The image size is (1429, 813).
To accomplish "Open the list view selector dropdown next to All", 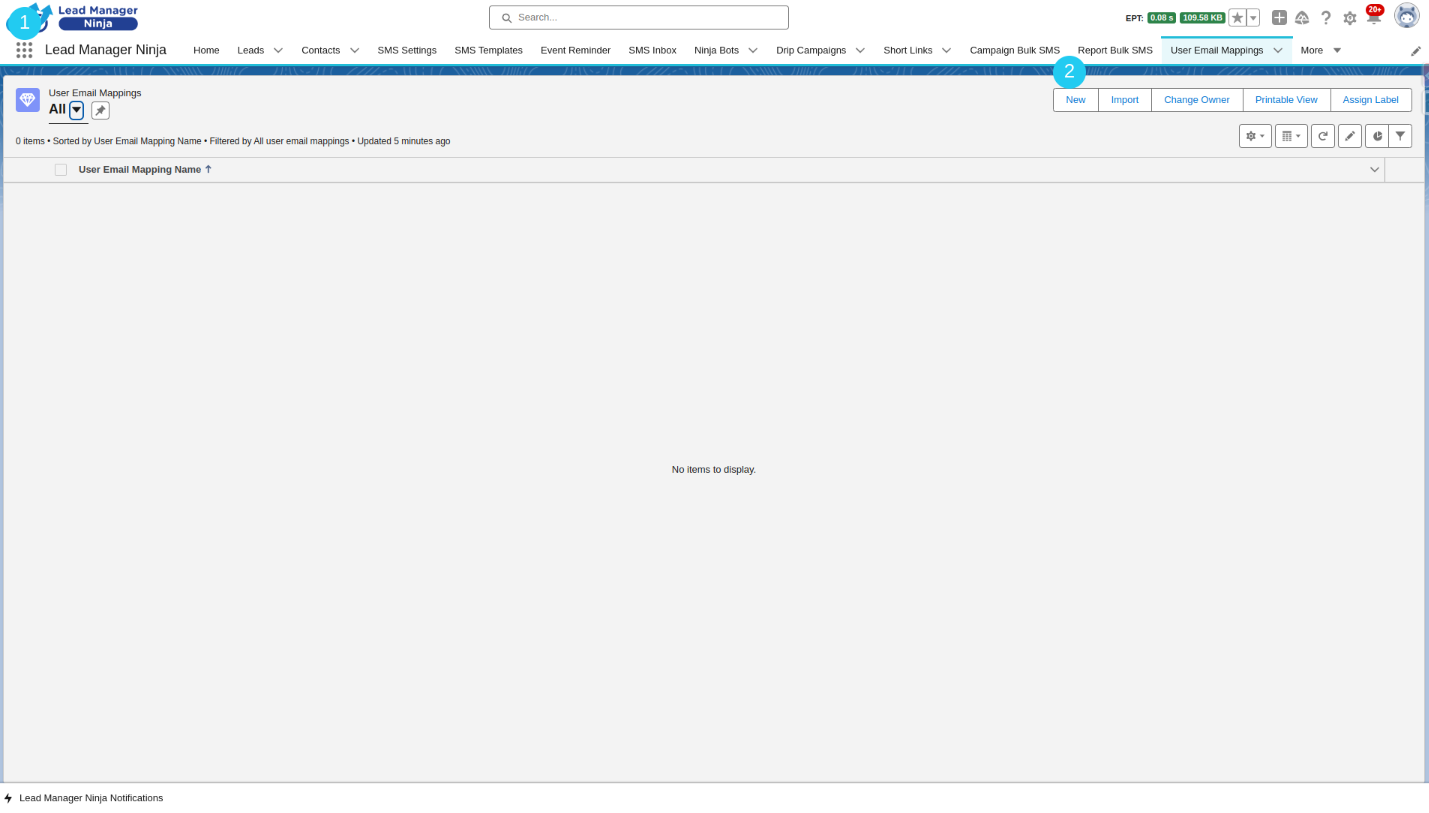I will (x=76, y=110).
